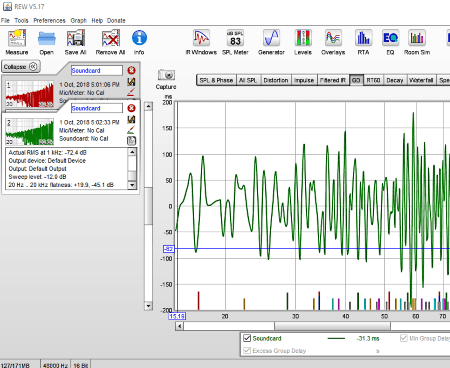
Task: Open the Preferences menu
Action: [x=49, y=21]
